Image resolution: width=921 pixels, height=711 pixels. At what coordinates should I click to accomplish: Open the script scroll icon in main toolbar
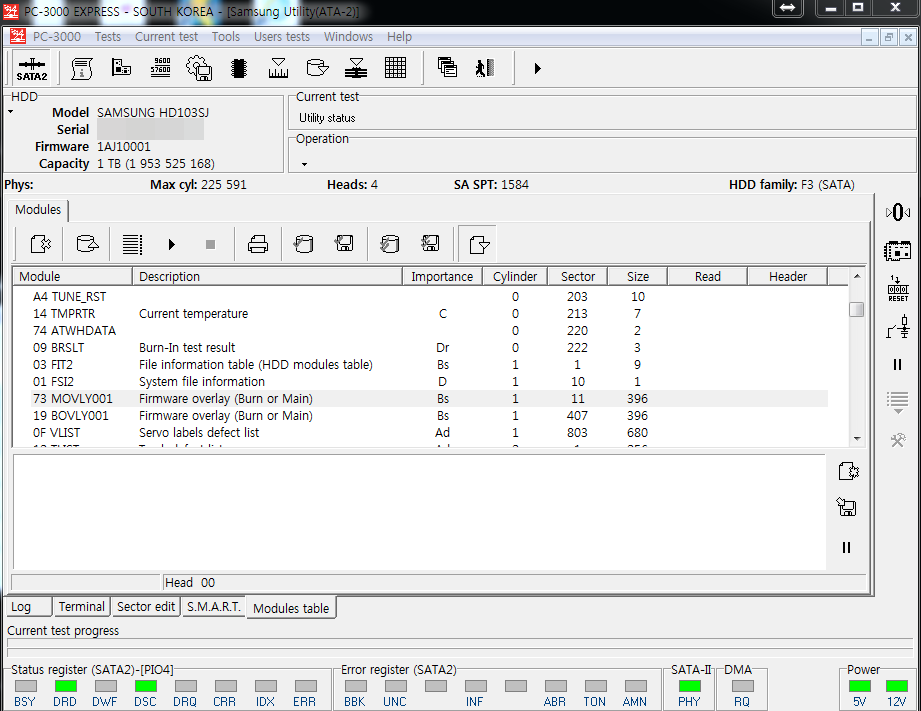point(82,68)
